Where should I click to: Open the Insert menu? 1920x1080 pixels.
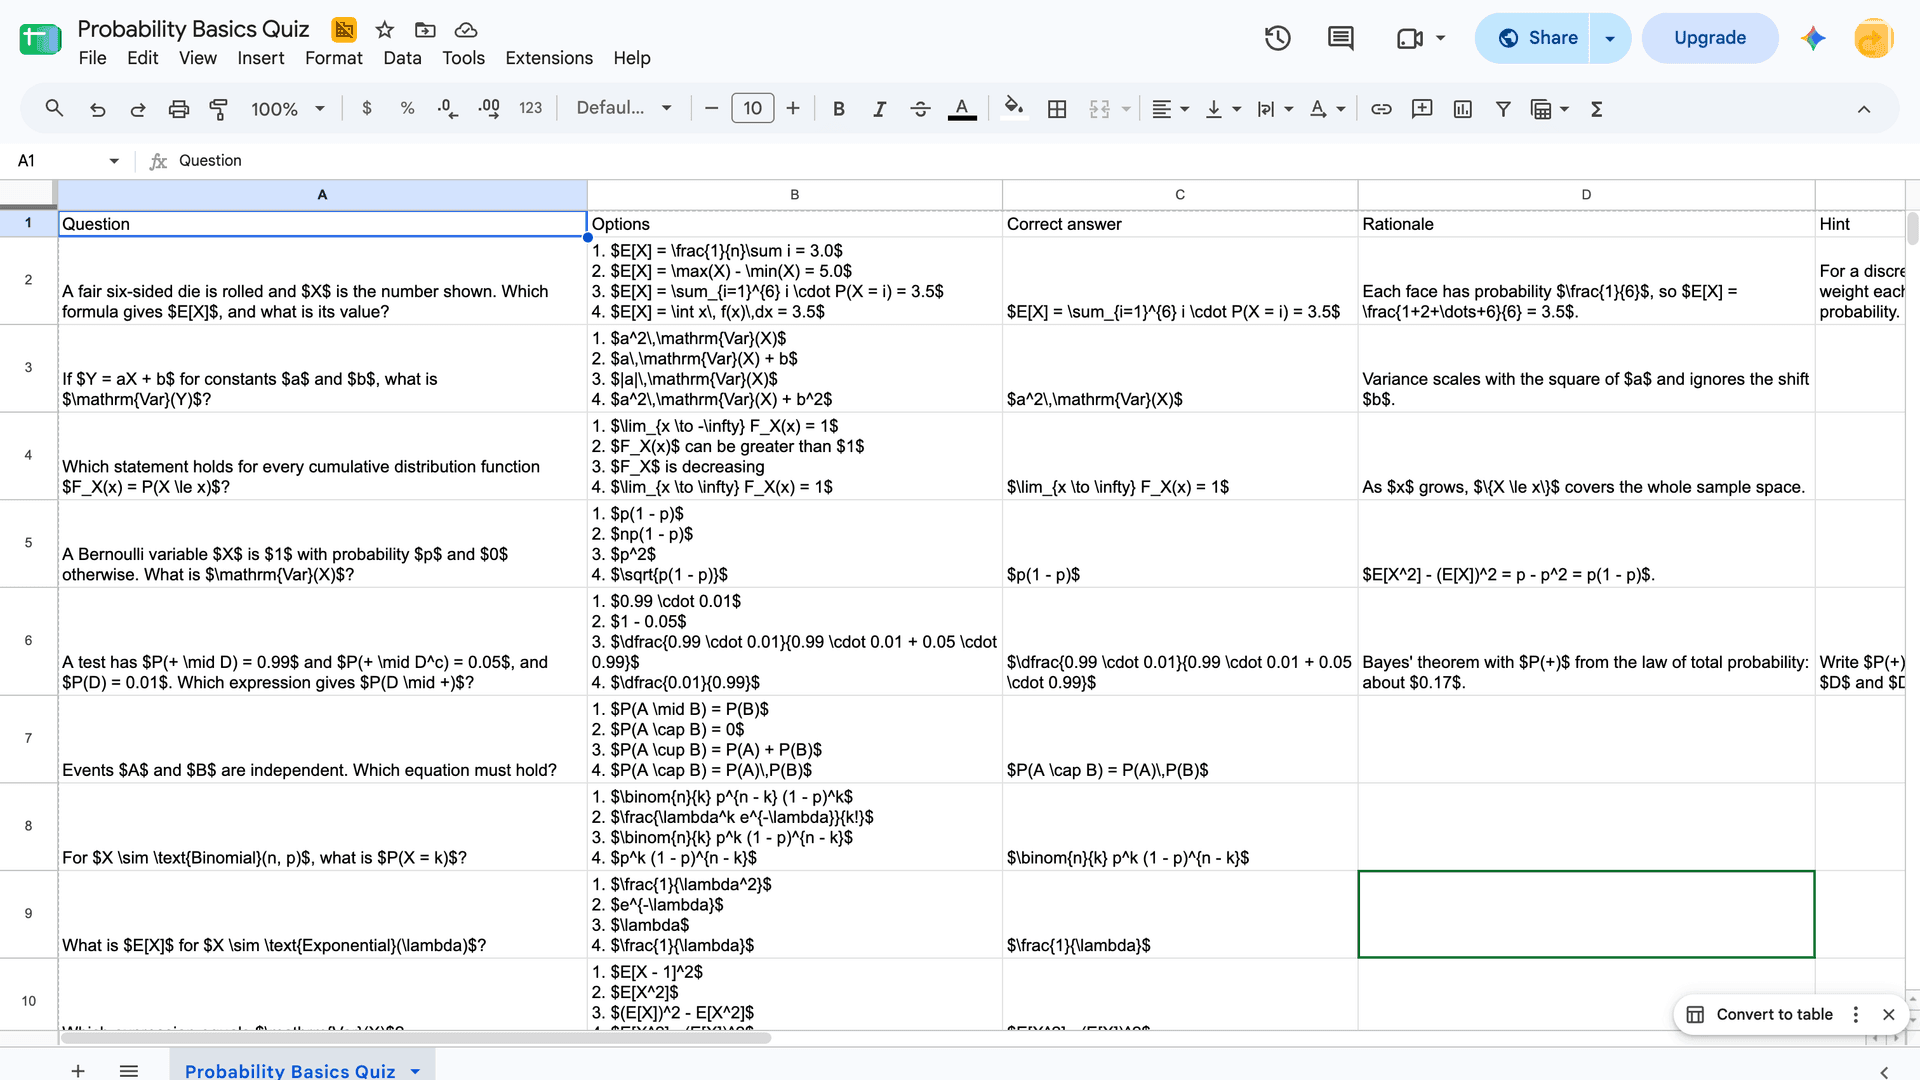[x=261, y=58]
